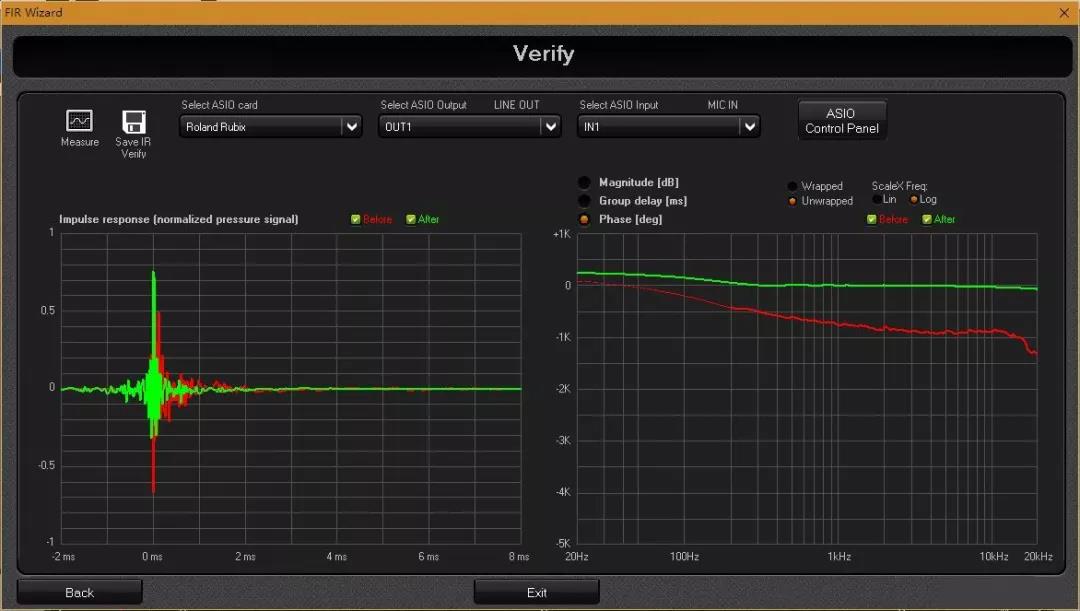Choose Unwrapped phase display
The width and height of the screenshot is (1080, 611).
[x=793, y=201]
